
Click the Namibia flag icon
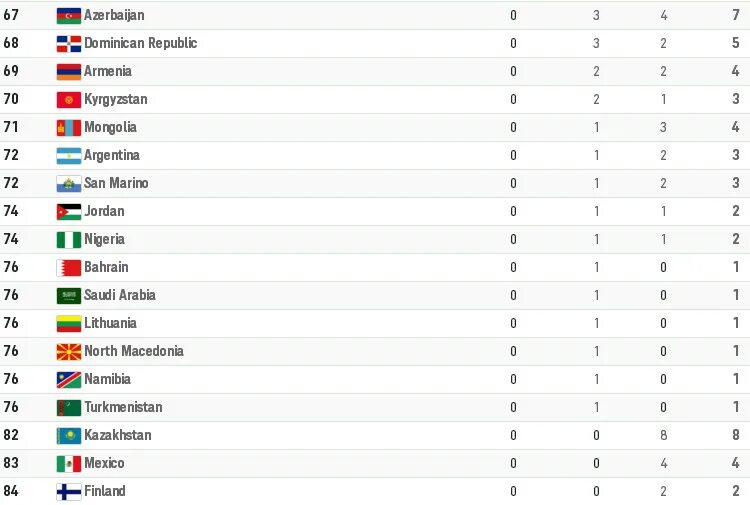[69, 380]
